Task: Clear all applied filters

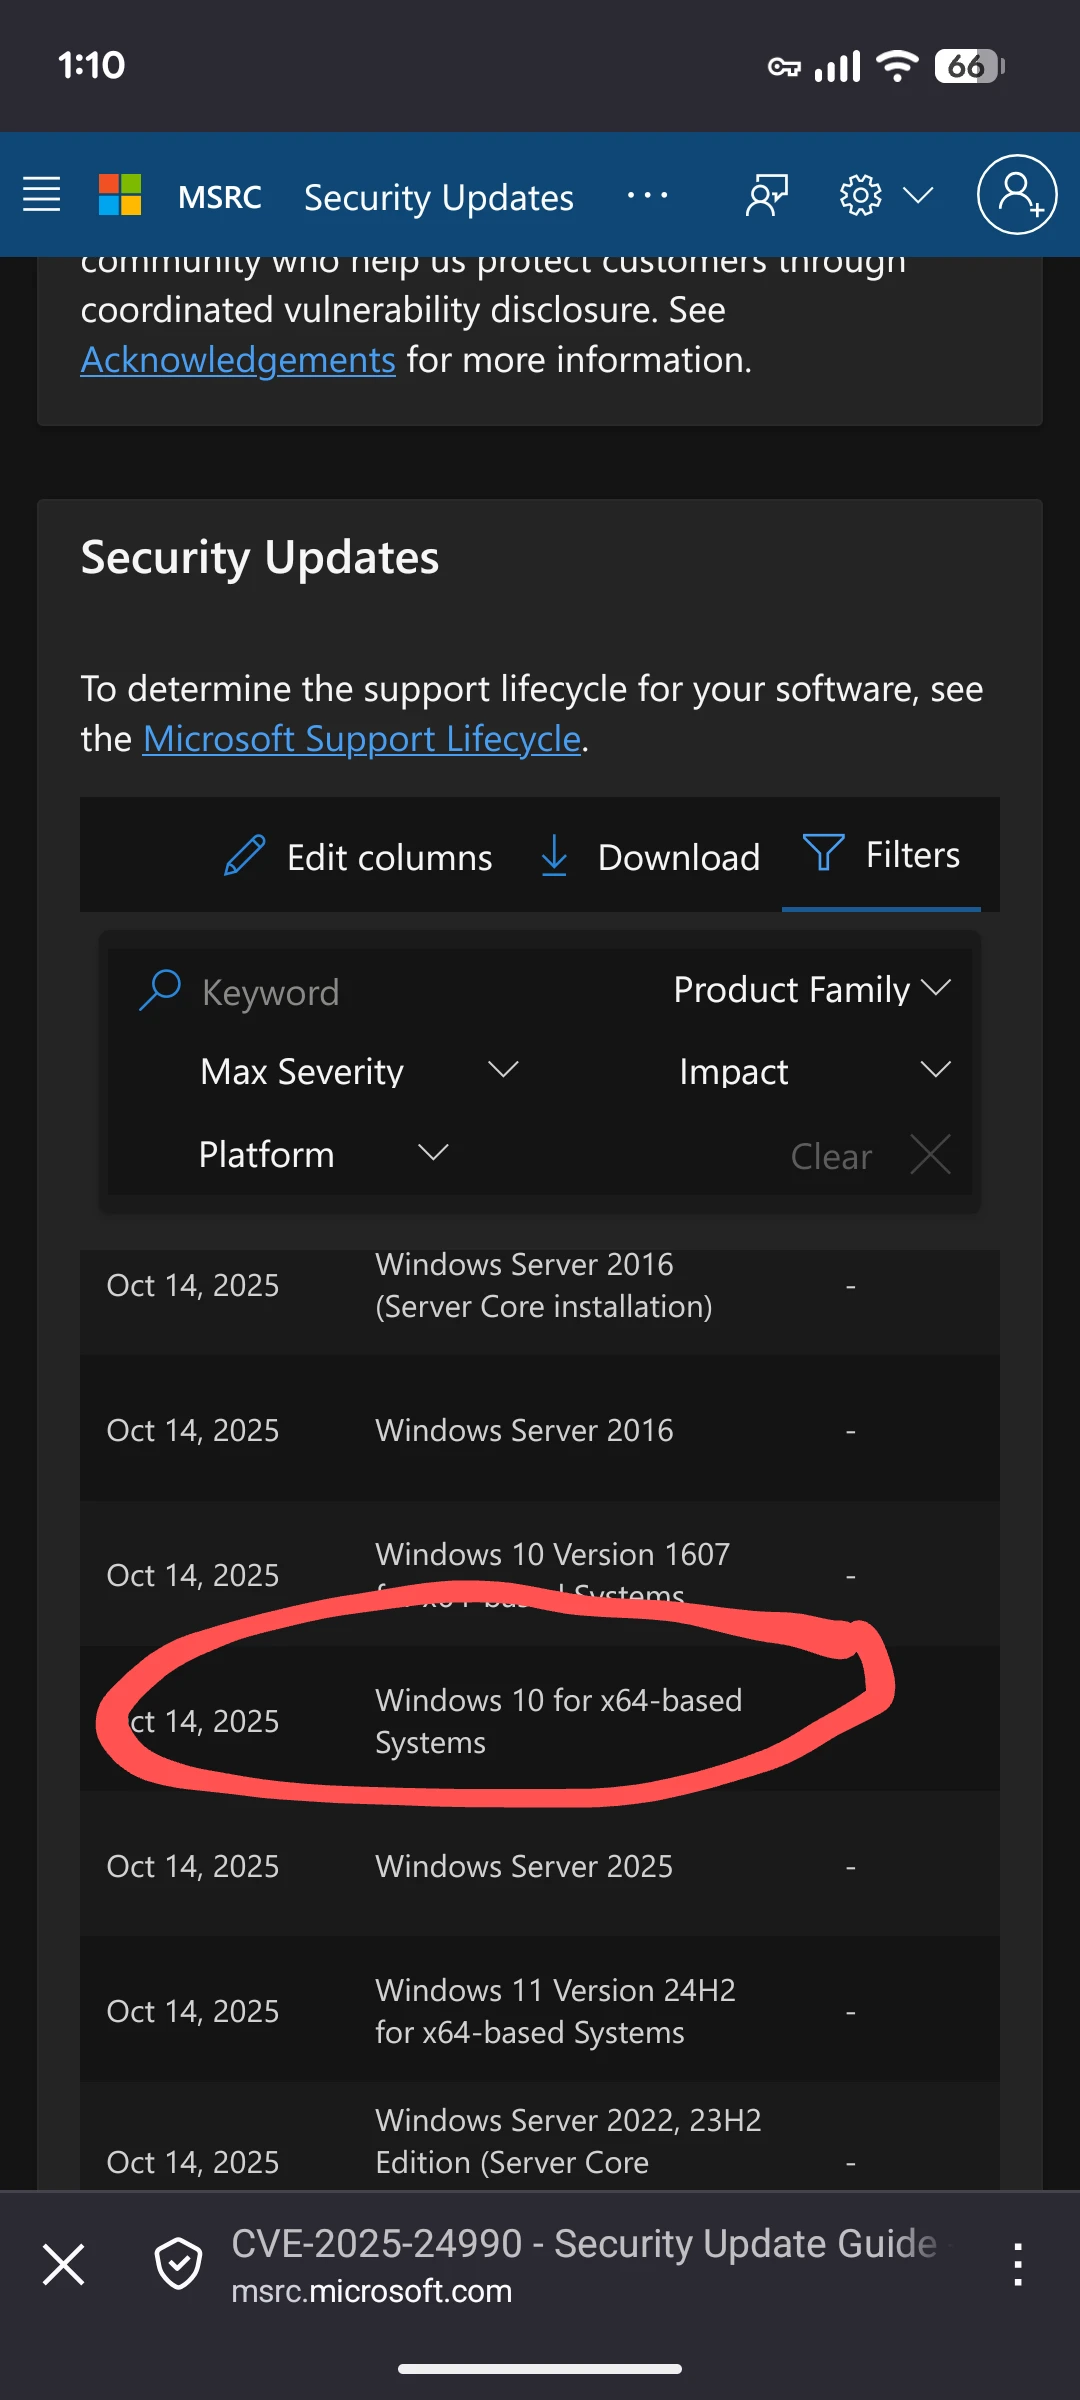Action: coord(869,1157)
